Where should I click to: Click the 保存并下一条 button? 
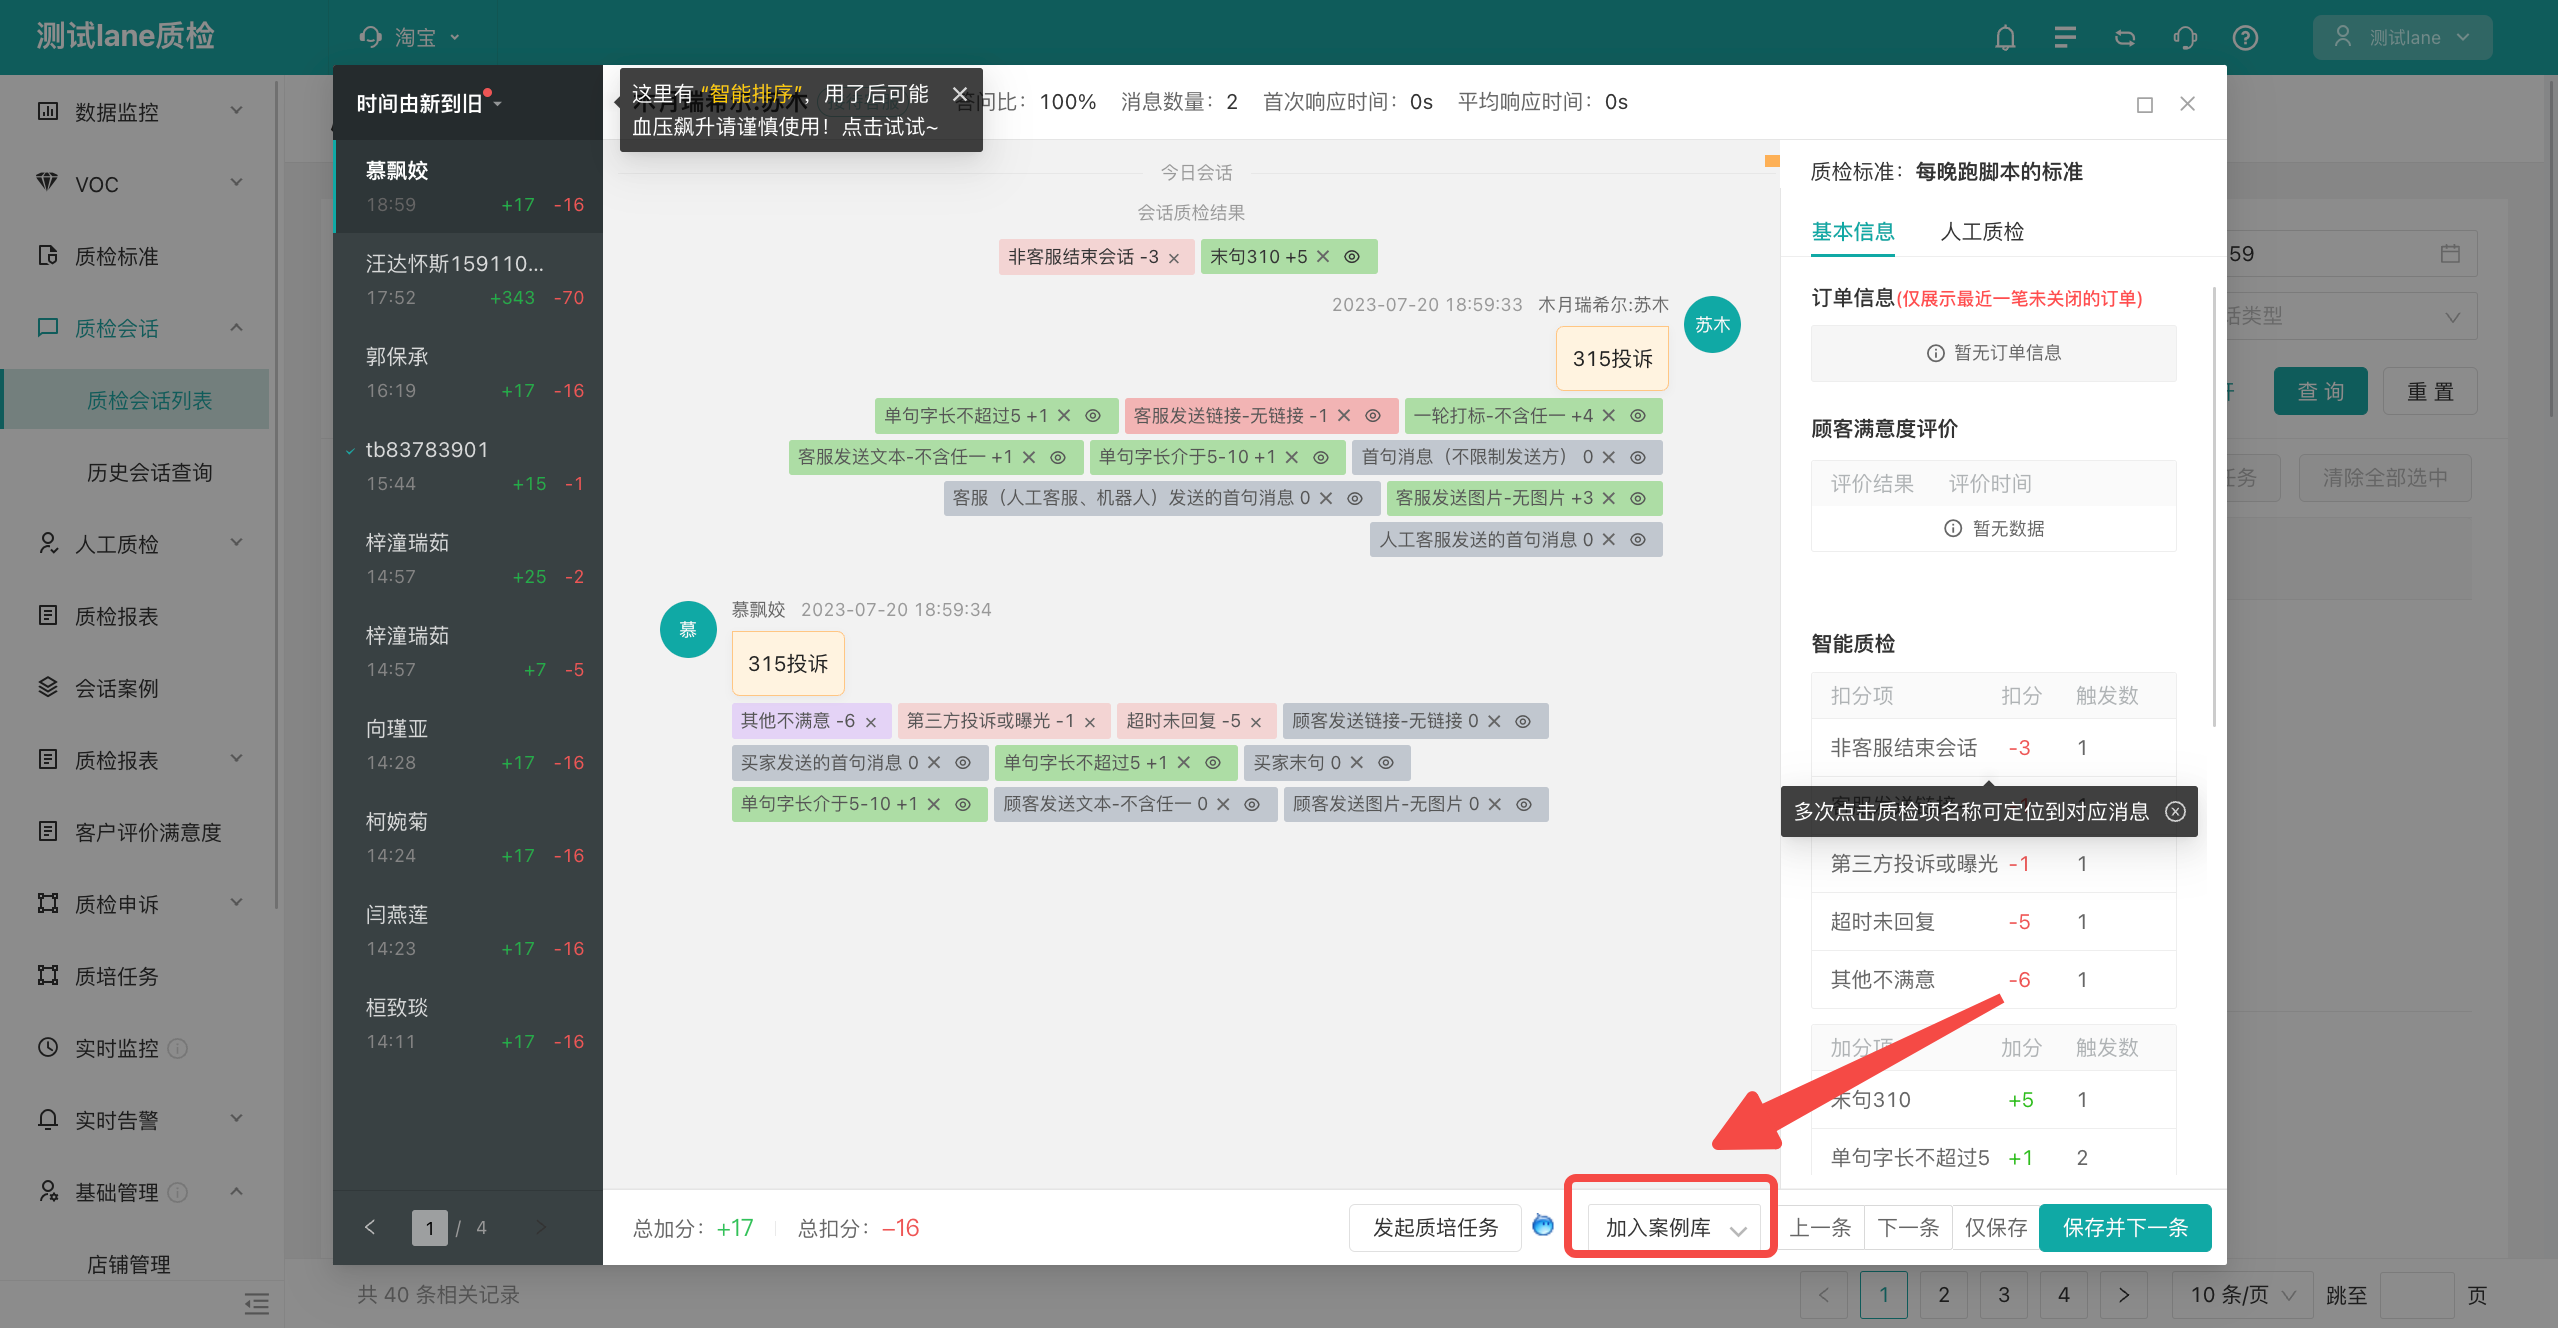point(2125,1227)
